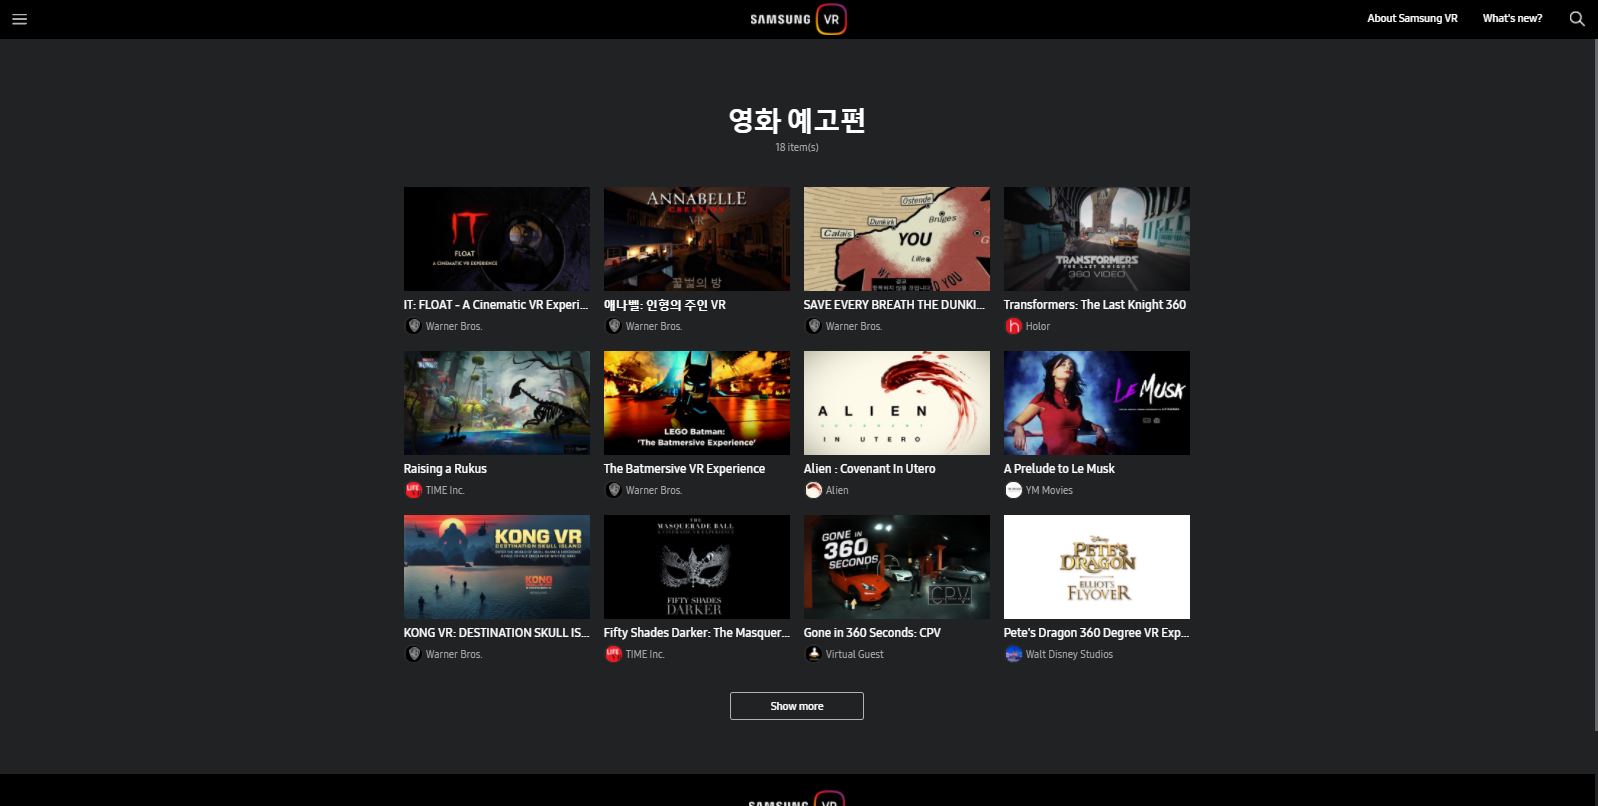Click the '18 item(s)' count text
The width and height of the screenshot is (1598, 806).
coord(797,147)
